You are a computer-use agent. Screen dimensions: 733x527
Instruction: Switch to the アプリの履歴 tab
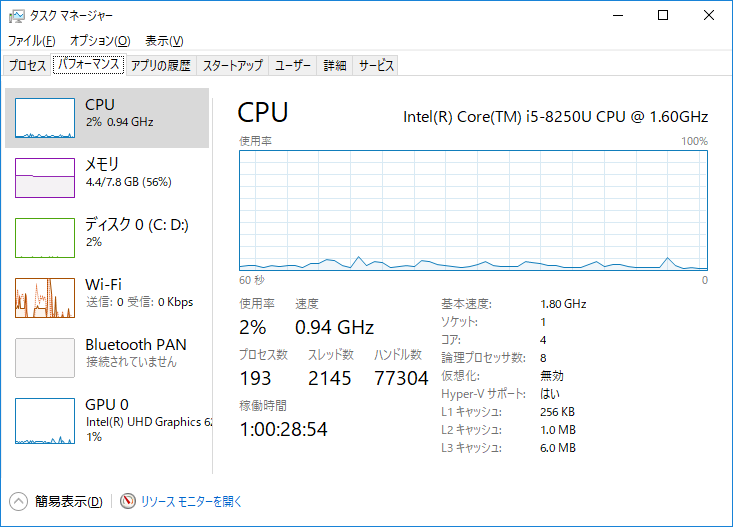[x=160, y=66]
